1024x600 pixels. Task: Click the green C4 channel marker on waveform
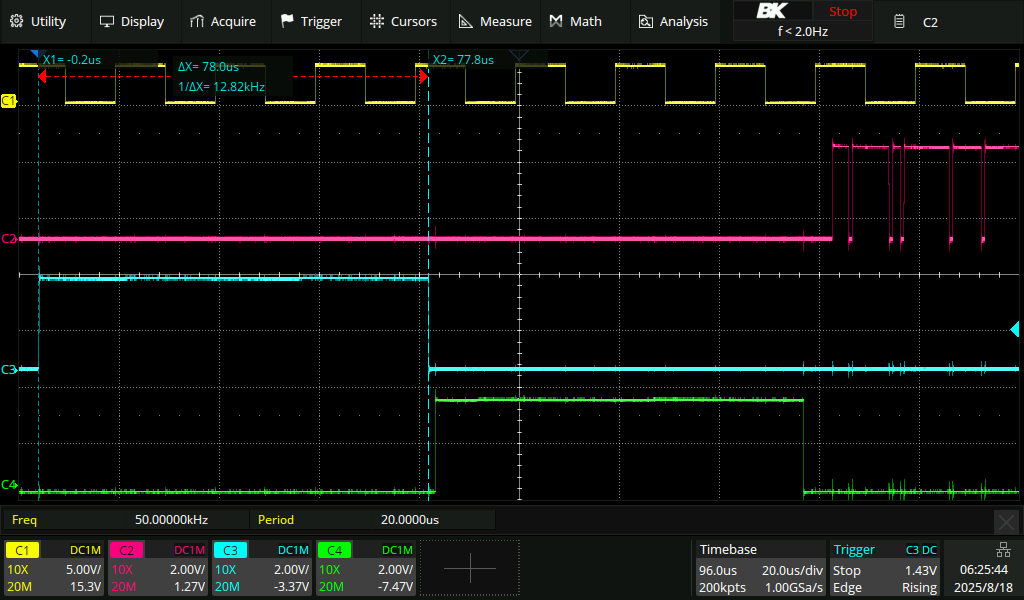[8, 484]
